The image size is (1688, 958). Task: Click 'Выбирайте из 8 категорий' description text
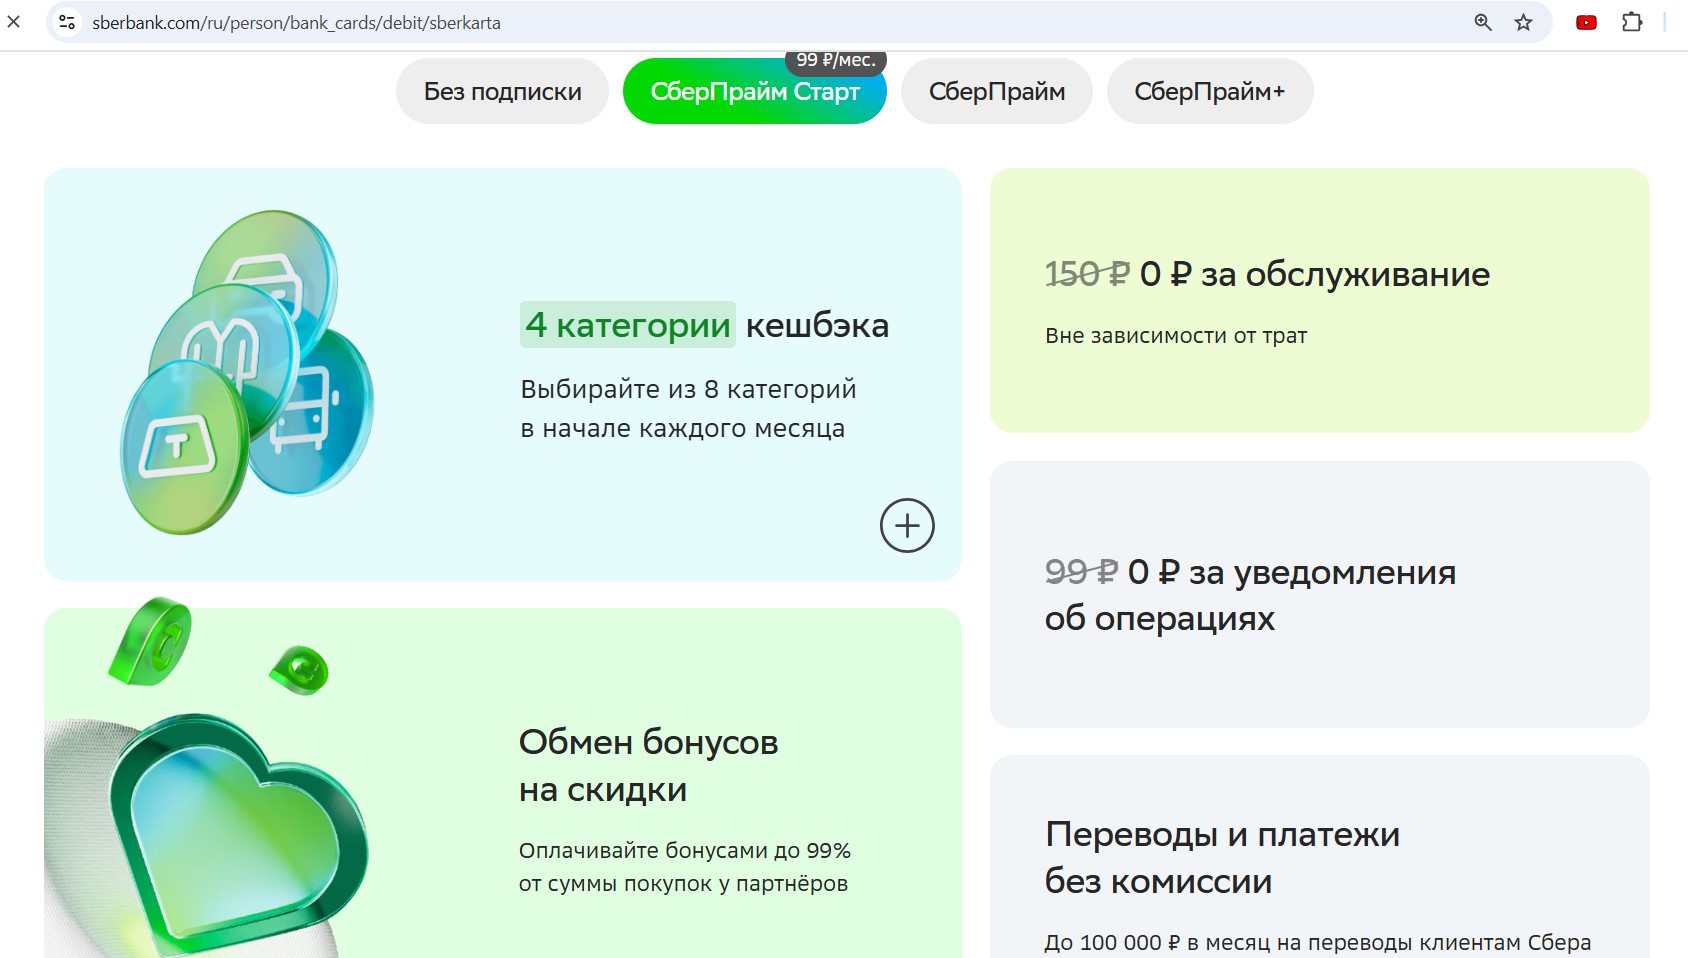point(688,408)
